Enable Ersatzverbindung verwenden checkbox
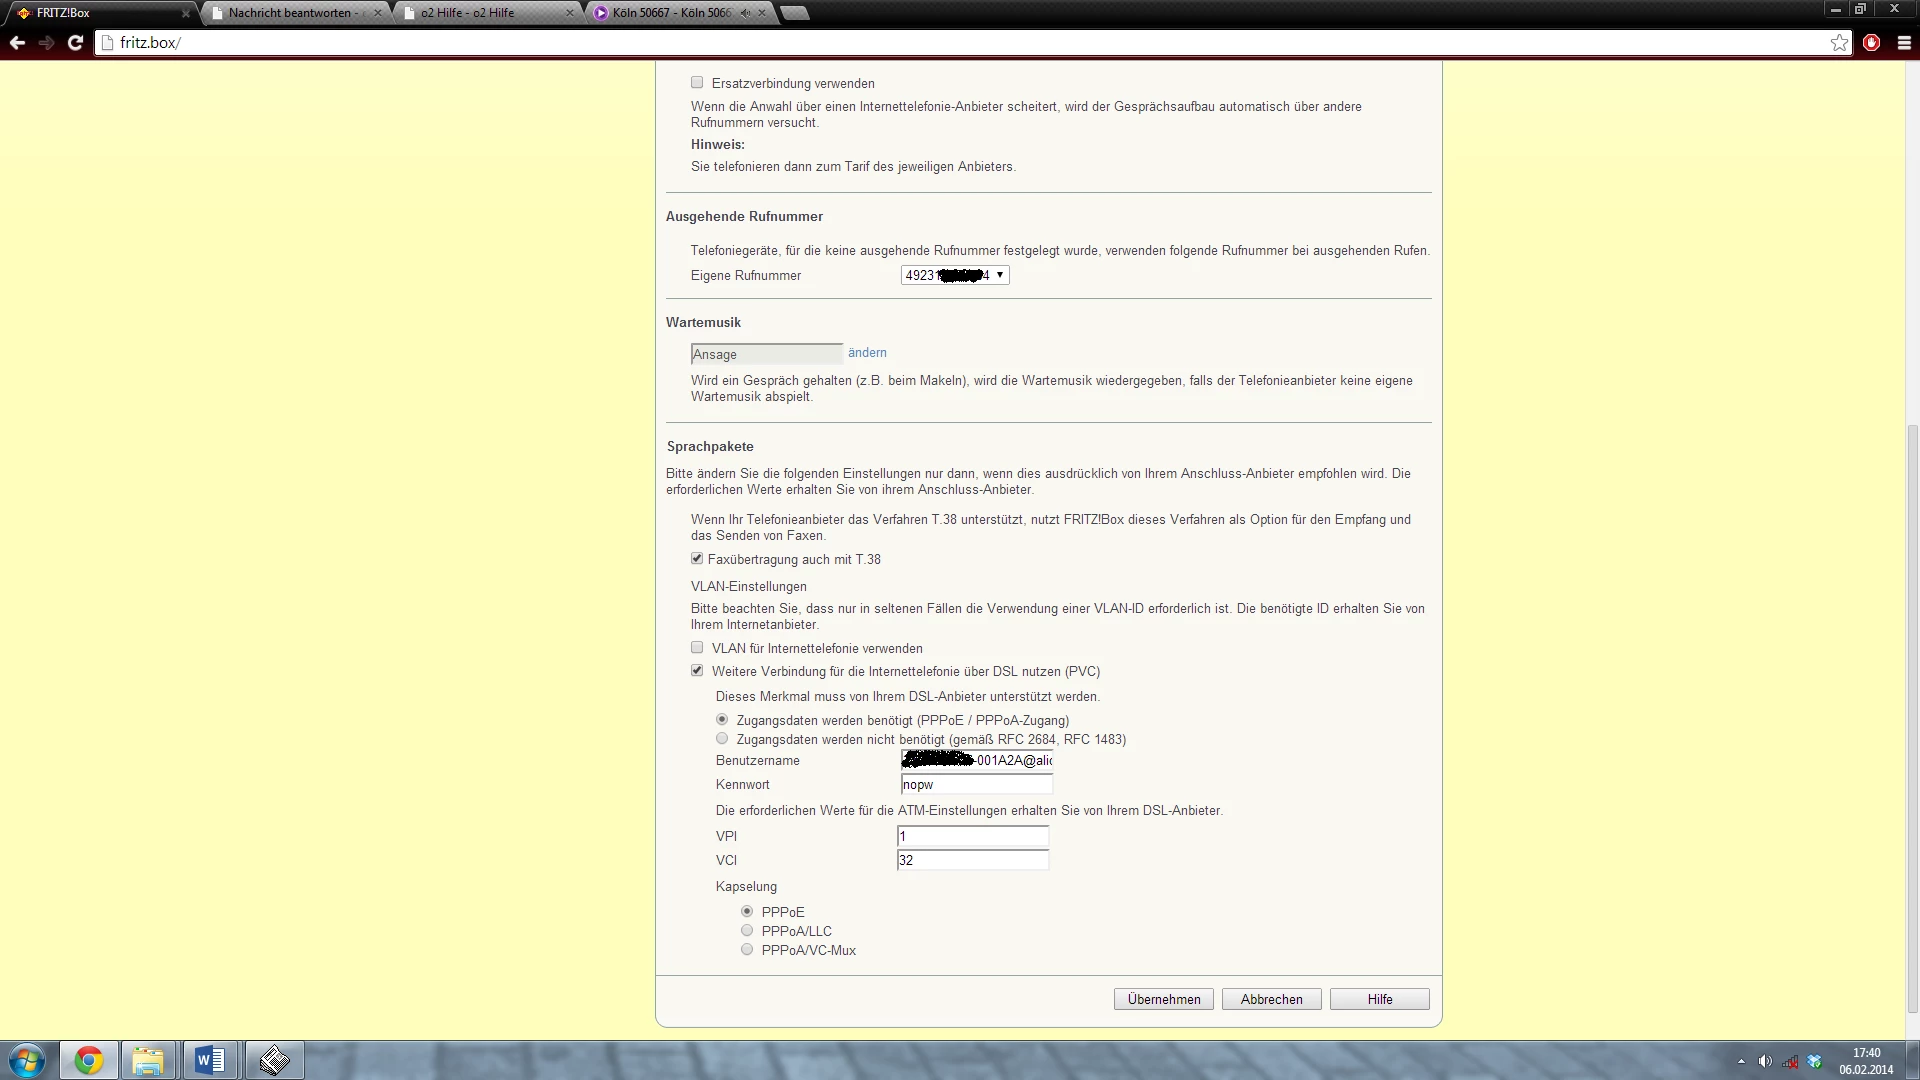 pos(697,83)
